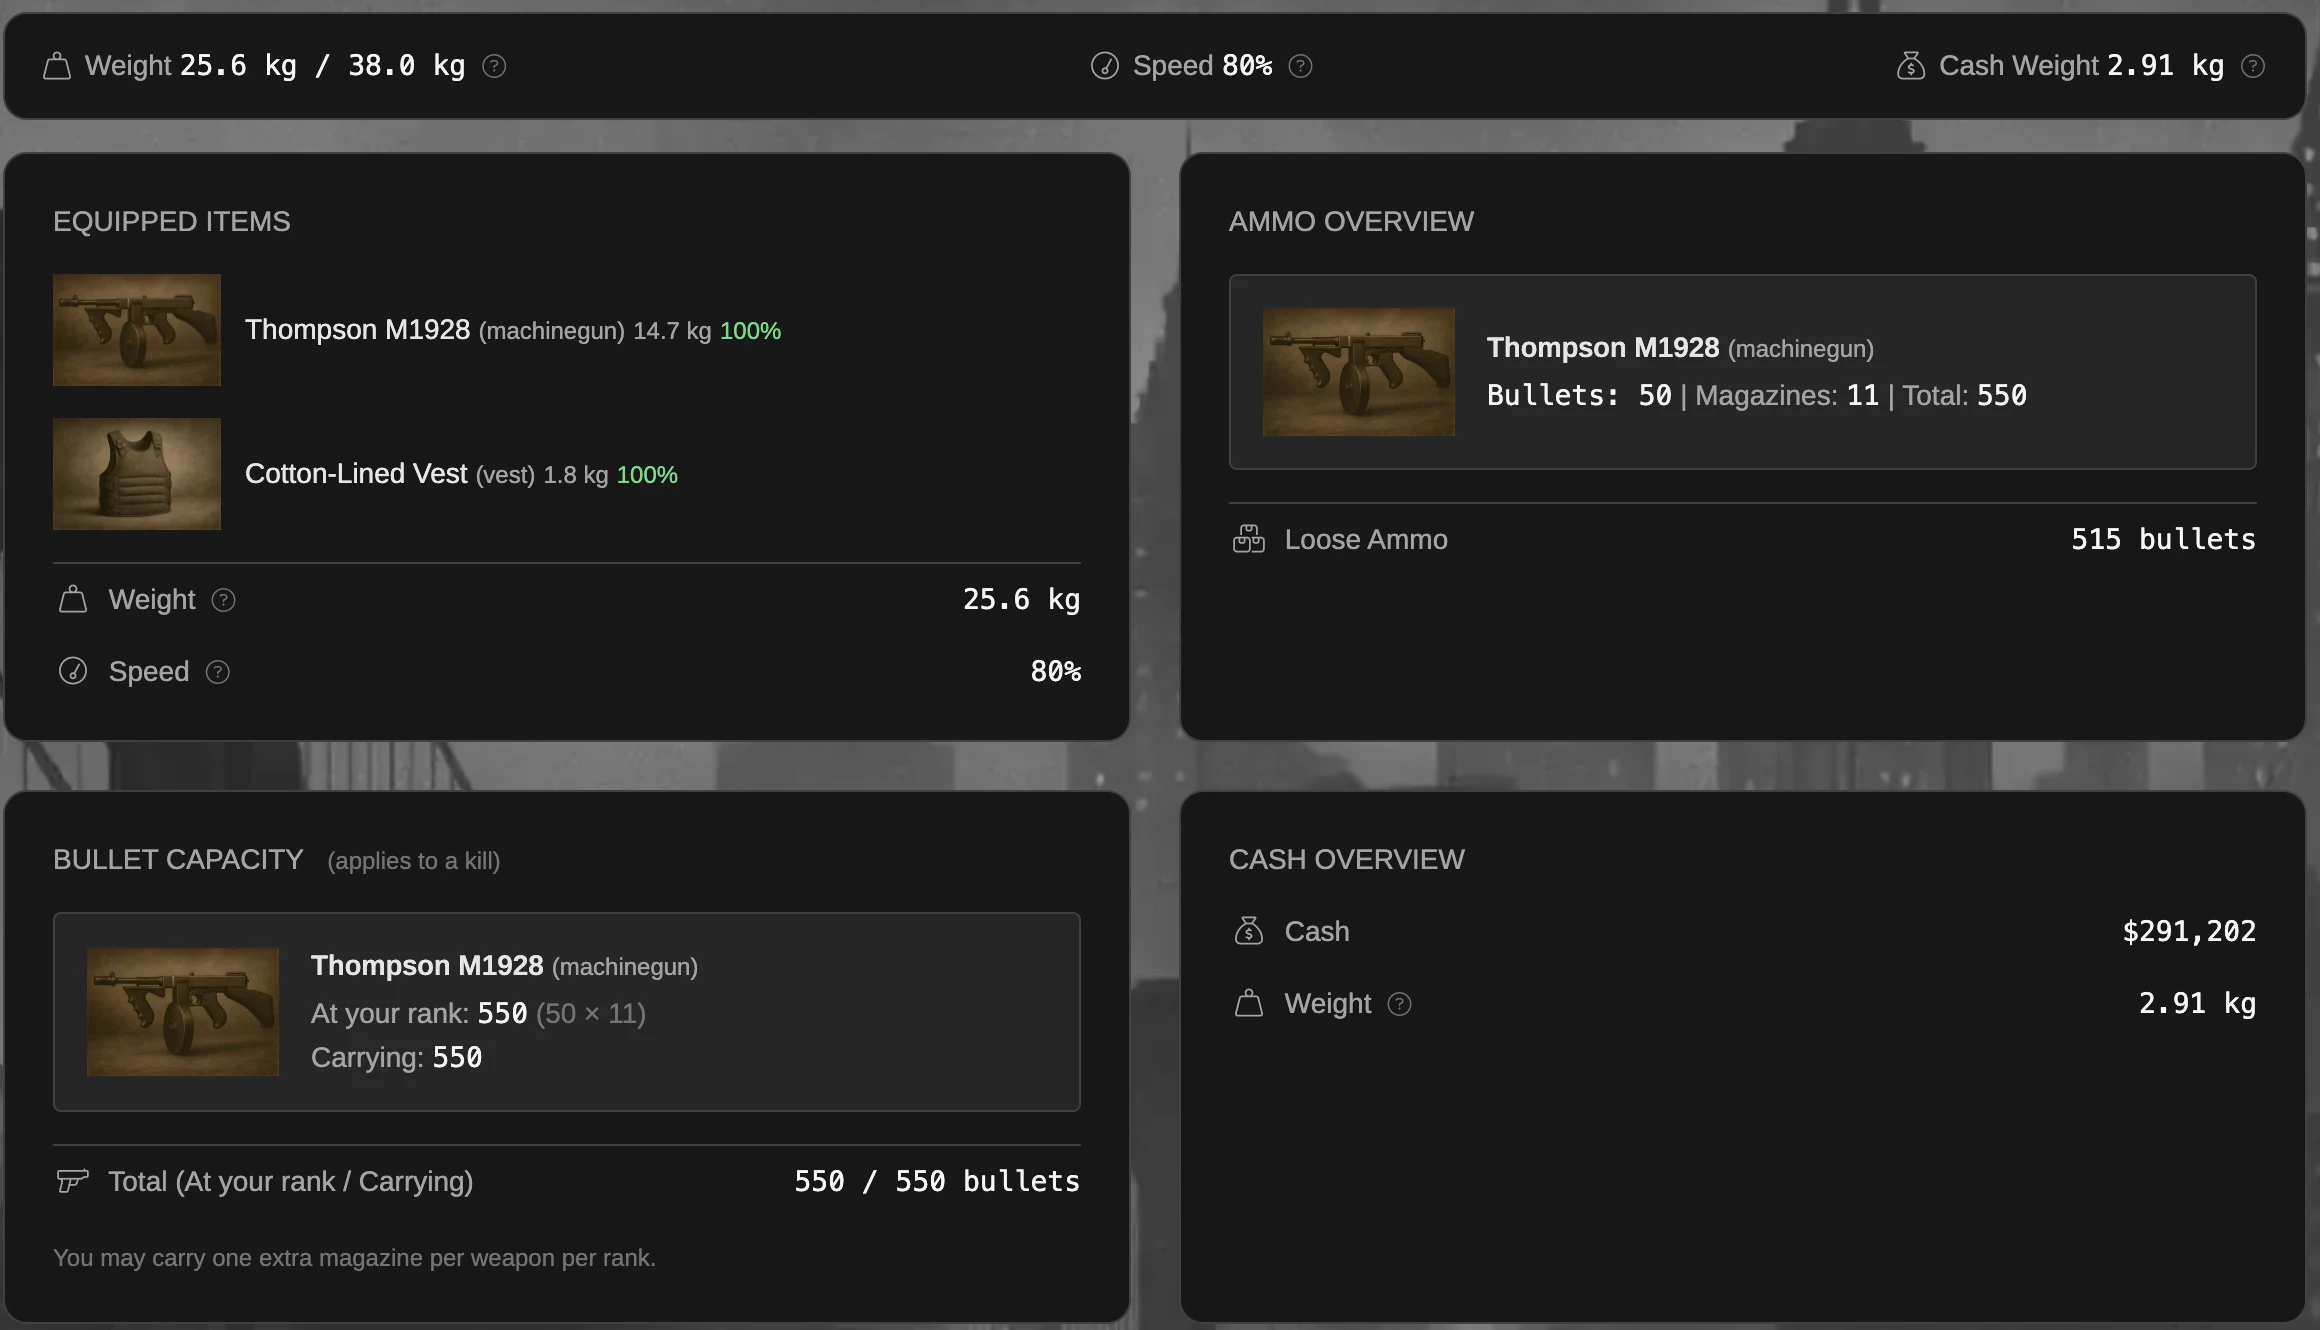Click the 25.6 kg value in Equipped Items
Screen dimensions: 2320x1330
pyautogui.click(x=1021, y=600)
